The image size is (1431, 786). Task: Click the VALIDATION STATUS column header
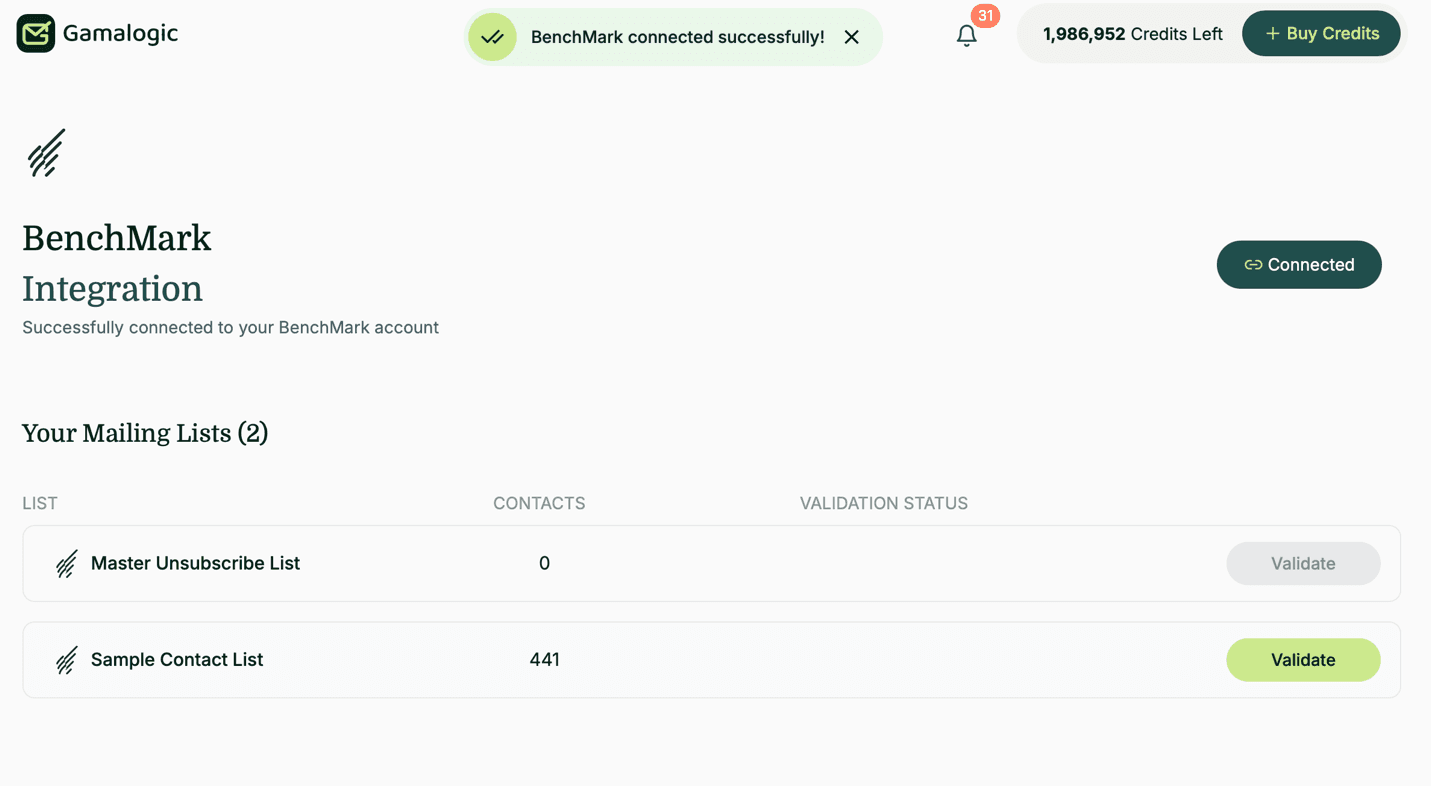(883, 503)
